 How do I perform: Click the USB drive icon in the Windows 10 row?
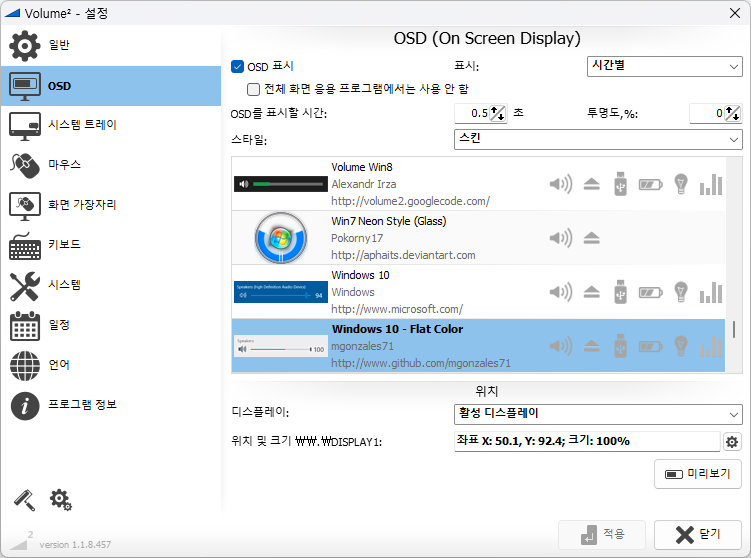620,292
